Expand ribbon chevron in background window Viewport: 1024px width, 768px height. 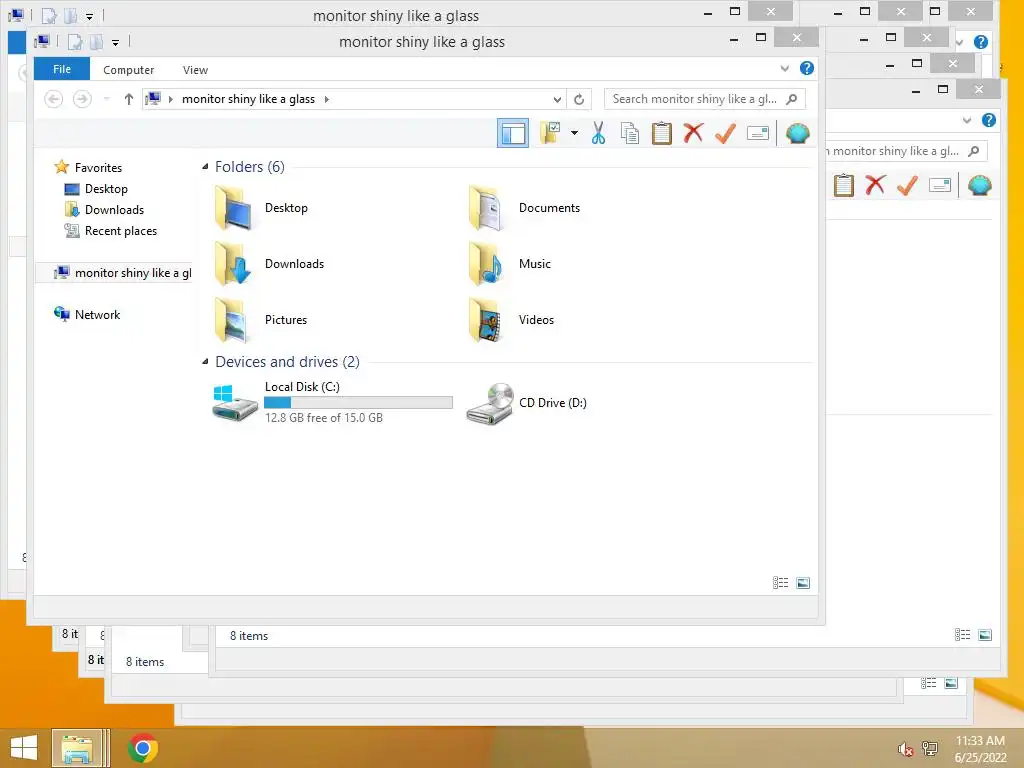tap(967, 120)
